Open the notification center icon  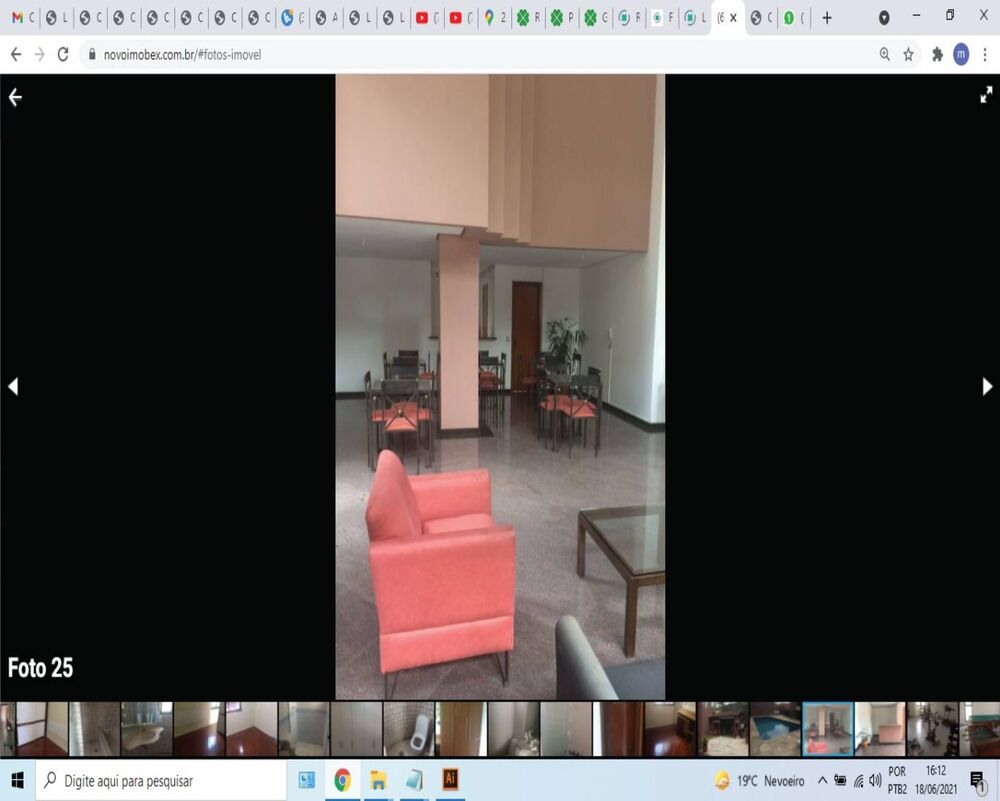pos(977,781)
